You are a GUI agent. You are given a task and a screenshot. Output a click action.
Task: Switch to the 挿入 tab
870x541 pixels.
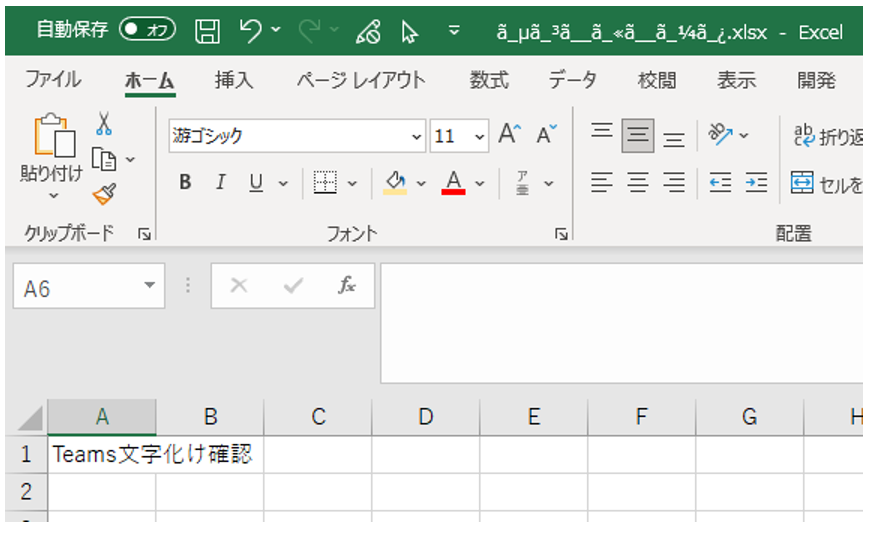(x=234, y=80)
